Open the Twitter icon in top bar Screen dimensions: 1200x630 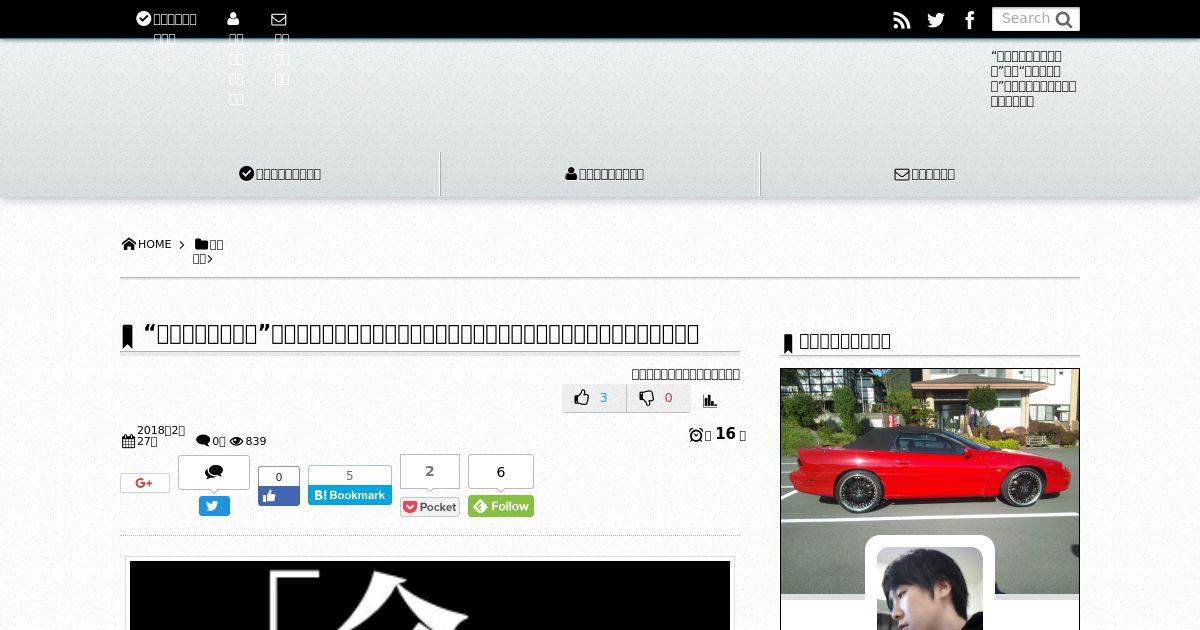[936, 20]
